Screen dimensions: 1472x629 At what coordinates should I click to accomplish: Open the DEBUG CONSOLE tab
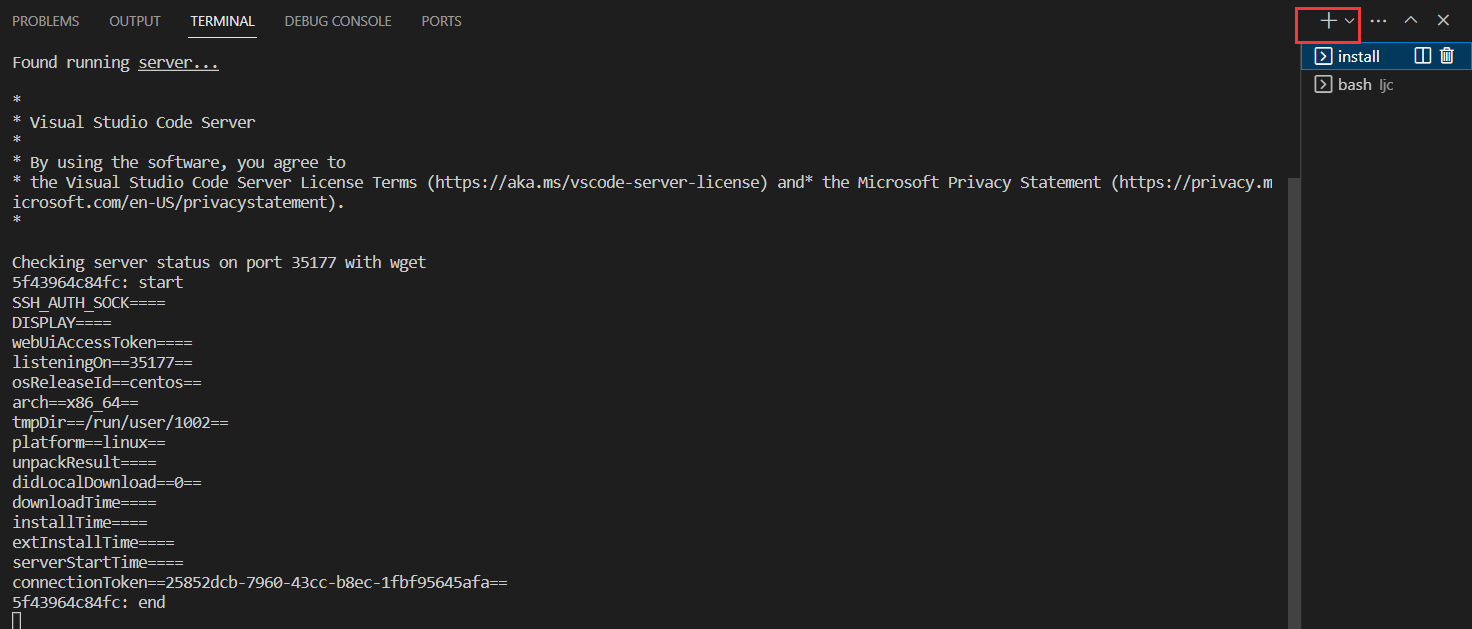337,20
